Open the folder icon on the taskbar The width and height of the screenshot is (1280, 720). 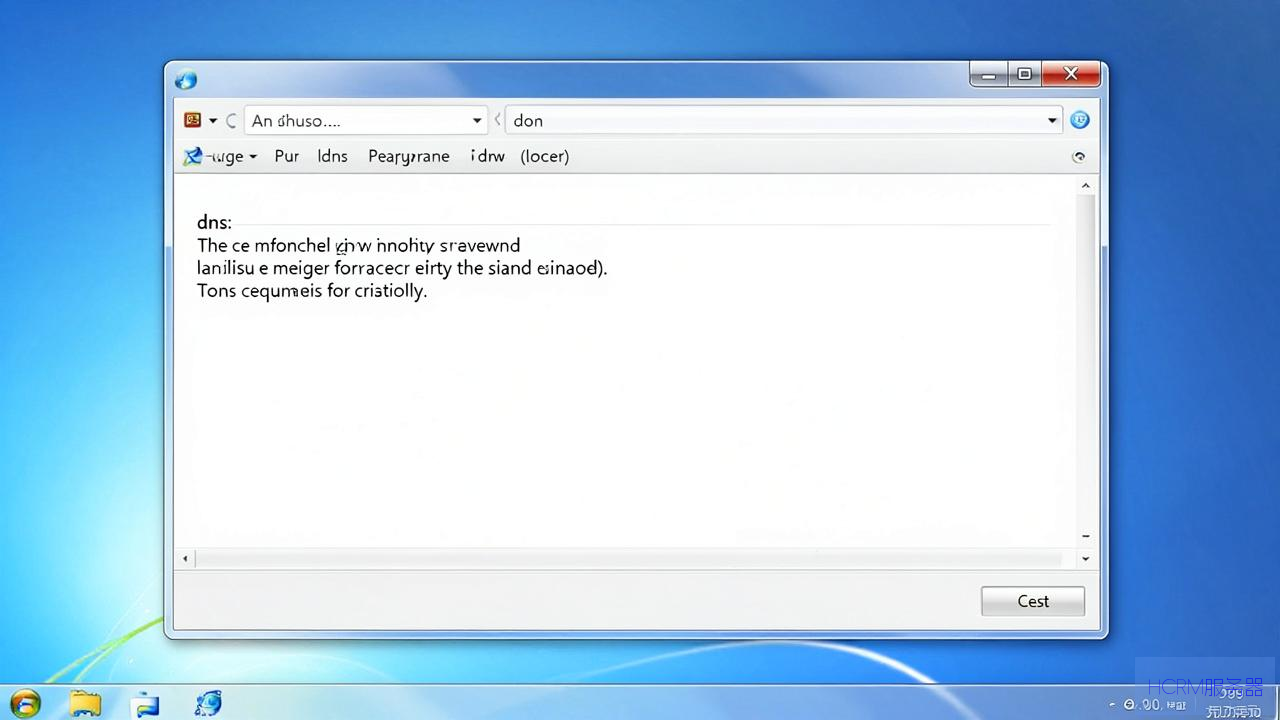tap(86, 704)
